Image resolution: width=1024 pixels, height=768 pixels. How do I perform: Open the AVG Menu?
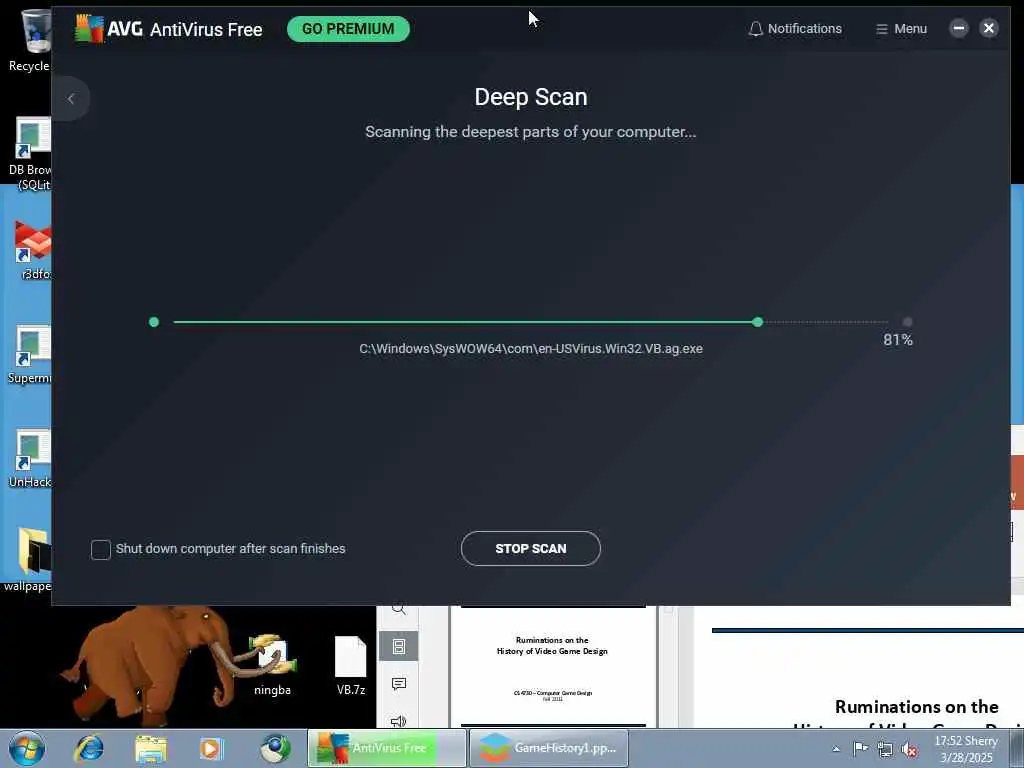[901, 29]
